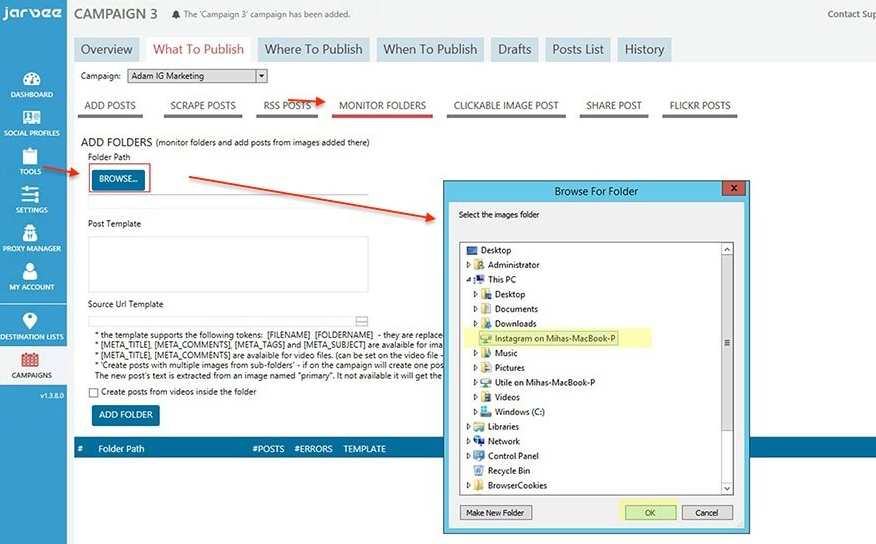Open the Dashboard icon in sidebar
The height and width of the screenshot is (544, 876).
(31, 79)
